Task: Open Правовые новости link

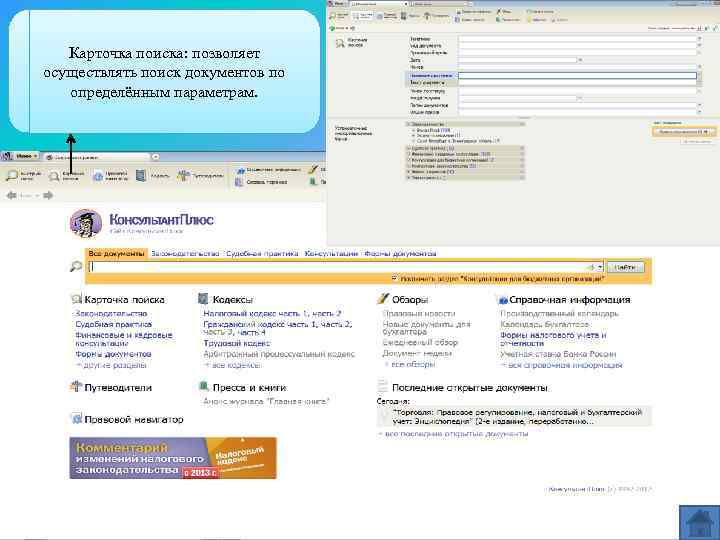Action: (x=419, y=313)
